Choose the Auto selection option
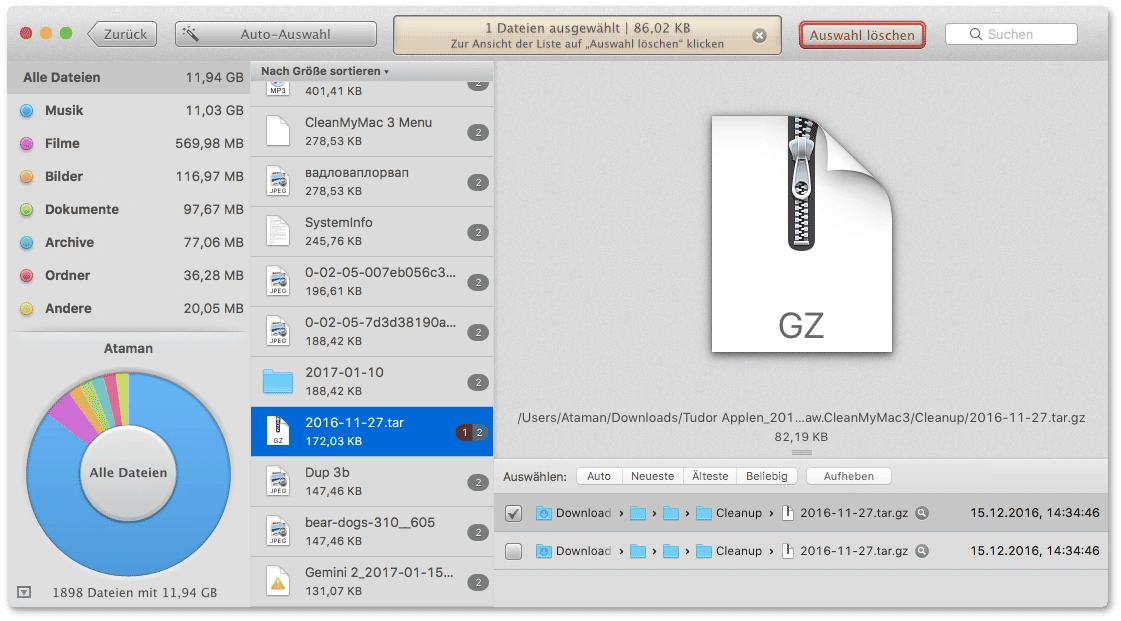 (x=599, y=476)
